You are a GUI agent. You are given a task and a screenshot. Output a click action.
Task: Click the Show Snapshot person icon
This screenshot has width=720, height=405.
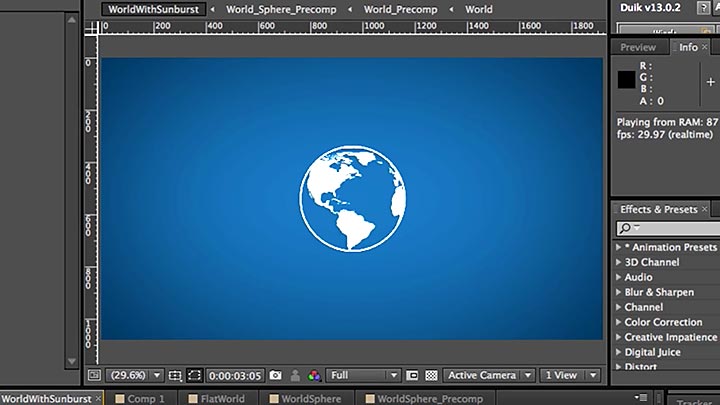(295, 376)
